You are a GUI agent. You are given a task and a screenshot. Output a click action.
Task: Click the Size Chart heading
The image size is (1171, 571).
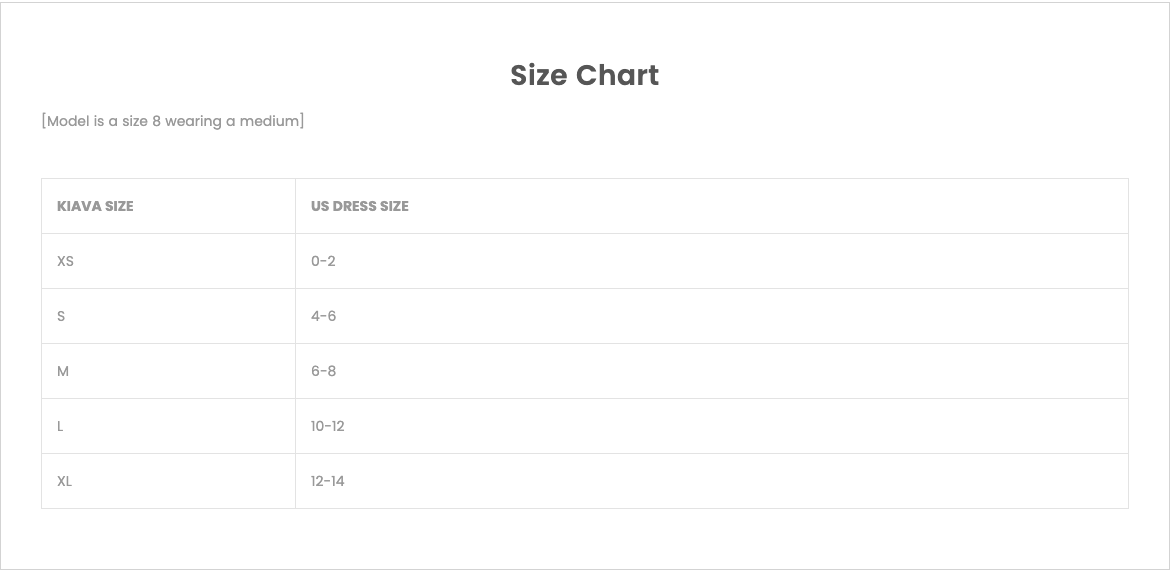(585, 75)
